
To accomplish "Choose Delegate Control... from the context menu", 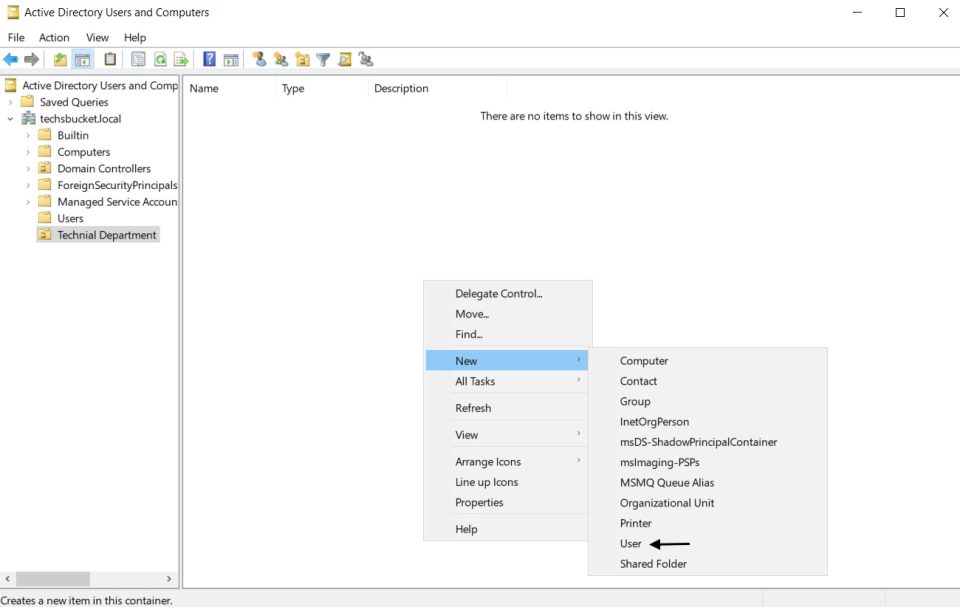I will pos(508,293).
